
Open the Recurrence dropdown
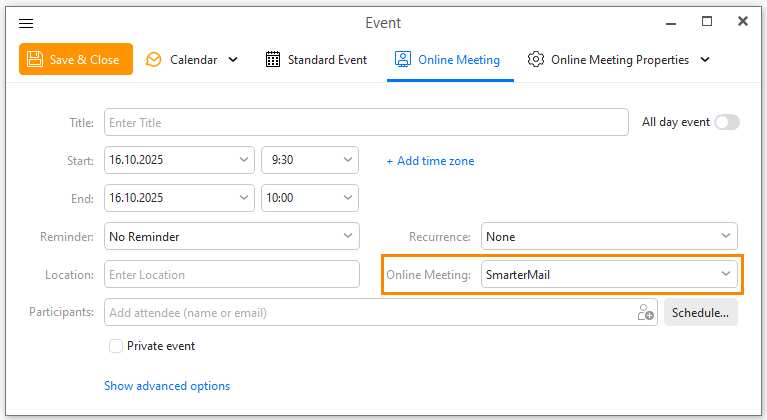pyautogui.click(x=726, y=236)
